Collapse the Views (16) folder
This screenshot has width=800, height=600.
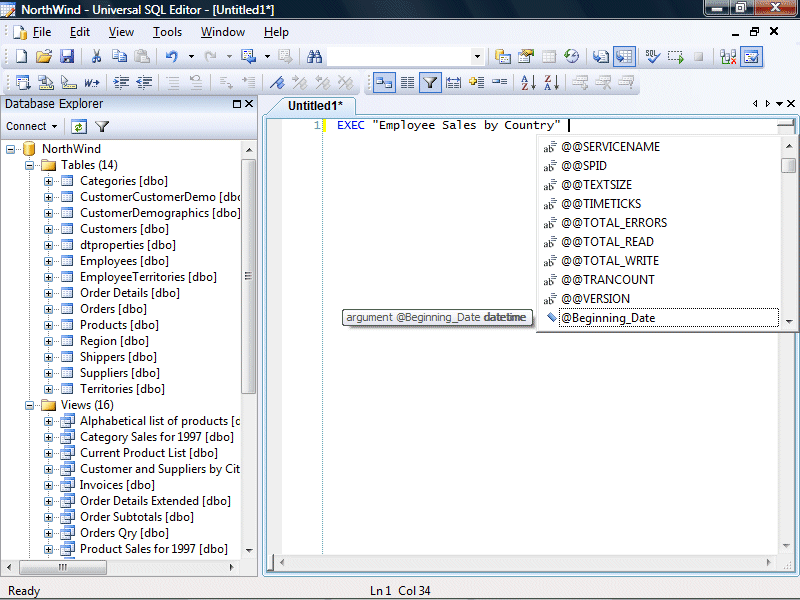pos(30,405)
